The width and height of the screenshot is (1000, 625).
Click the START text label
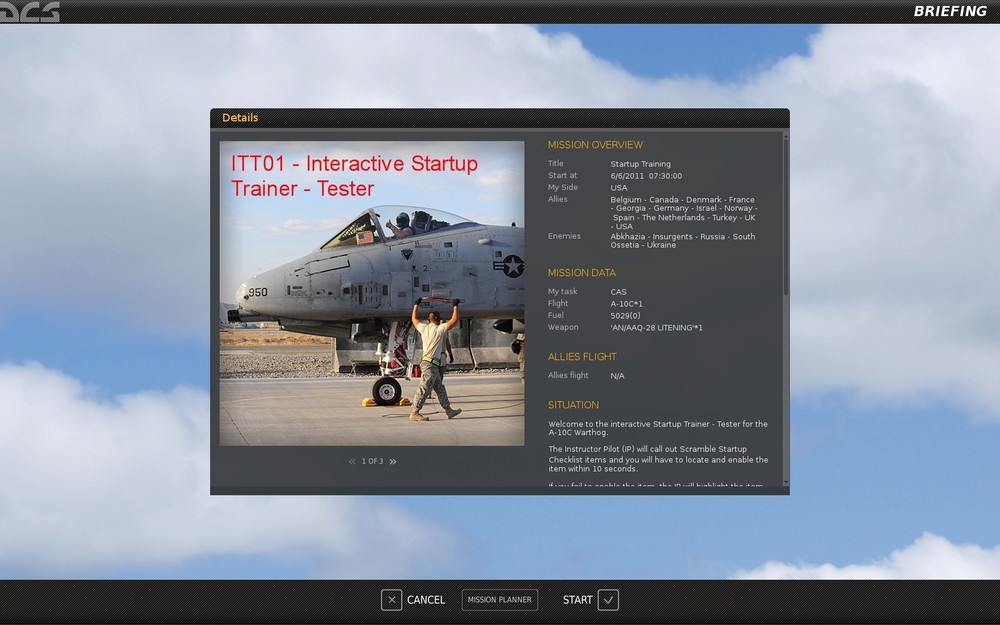click(578, 600)
